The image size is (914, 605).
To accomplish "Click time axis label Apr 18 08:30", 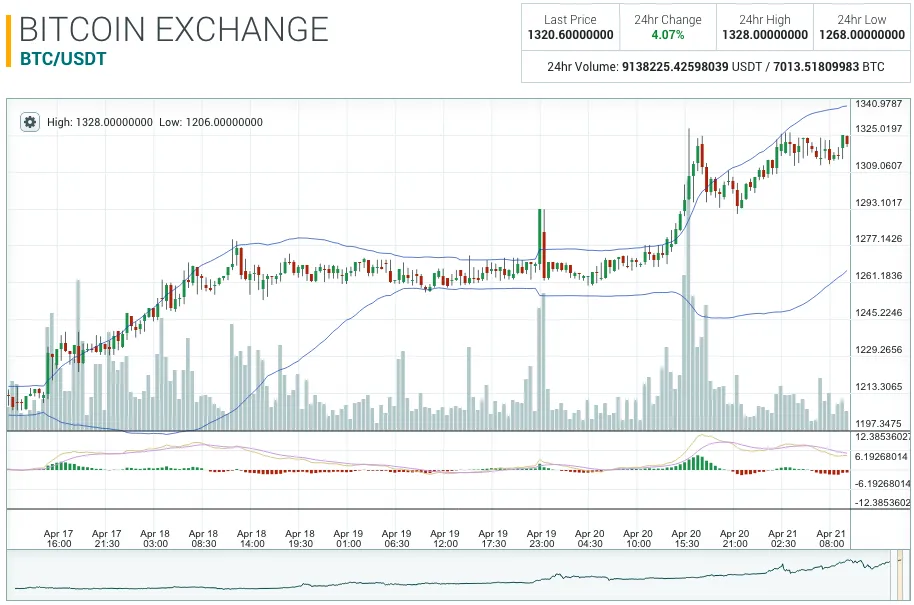I will (x=203, y=539).
